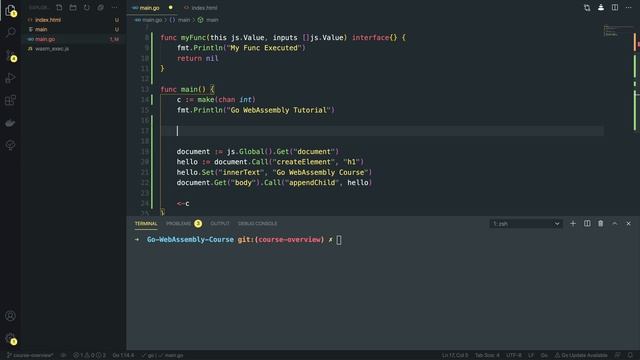Open errors and warnings count in status bar
The image size is (640, 360).
[89, 355]
